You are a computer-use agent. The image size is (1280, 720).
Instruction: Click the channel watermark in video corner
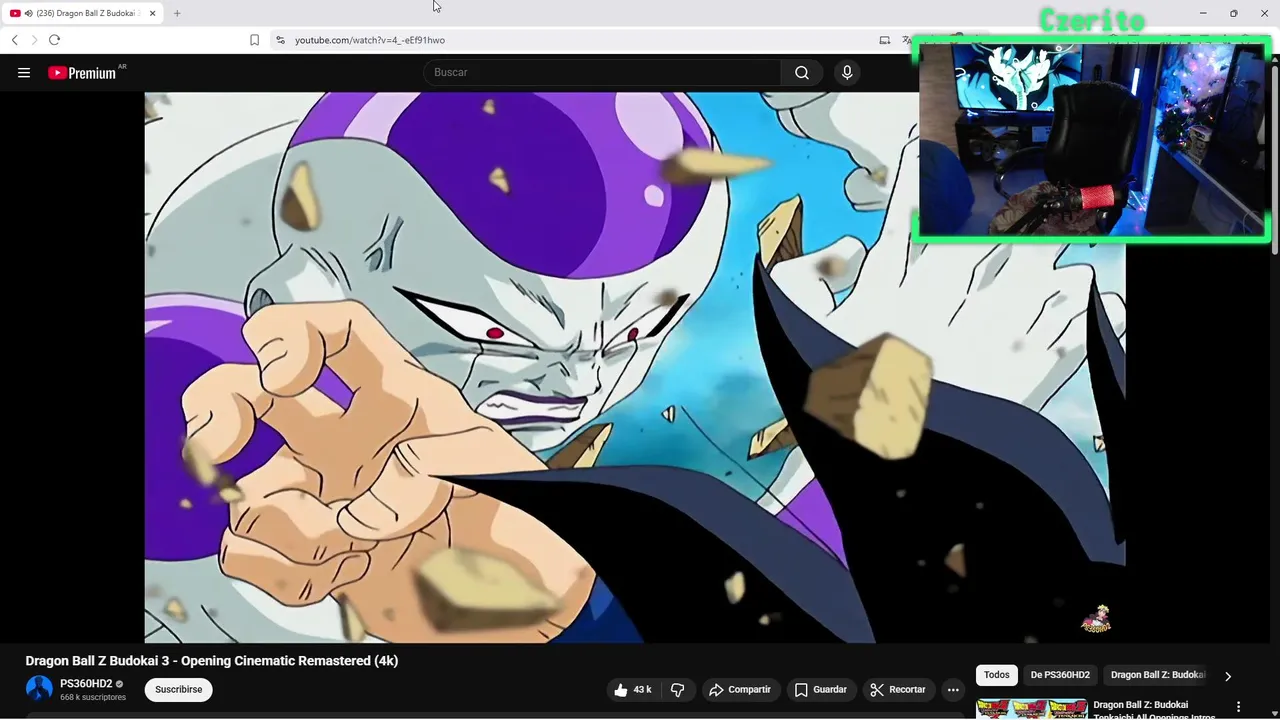[1096, 619]
